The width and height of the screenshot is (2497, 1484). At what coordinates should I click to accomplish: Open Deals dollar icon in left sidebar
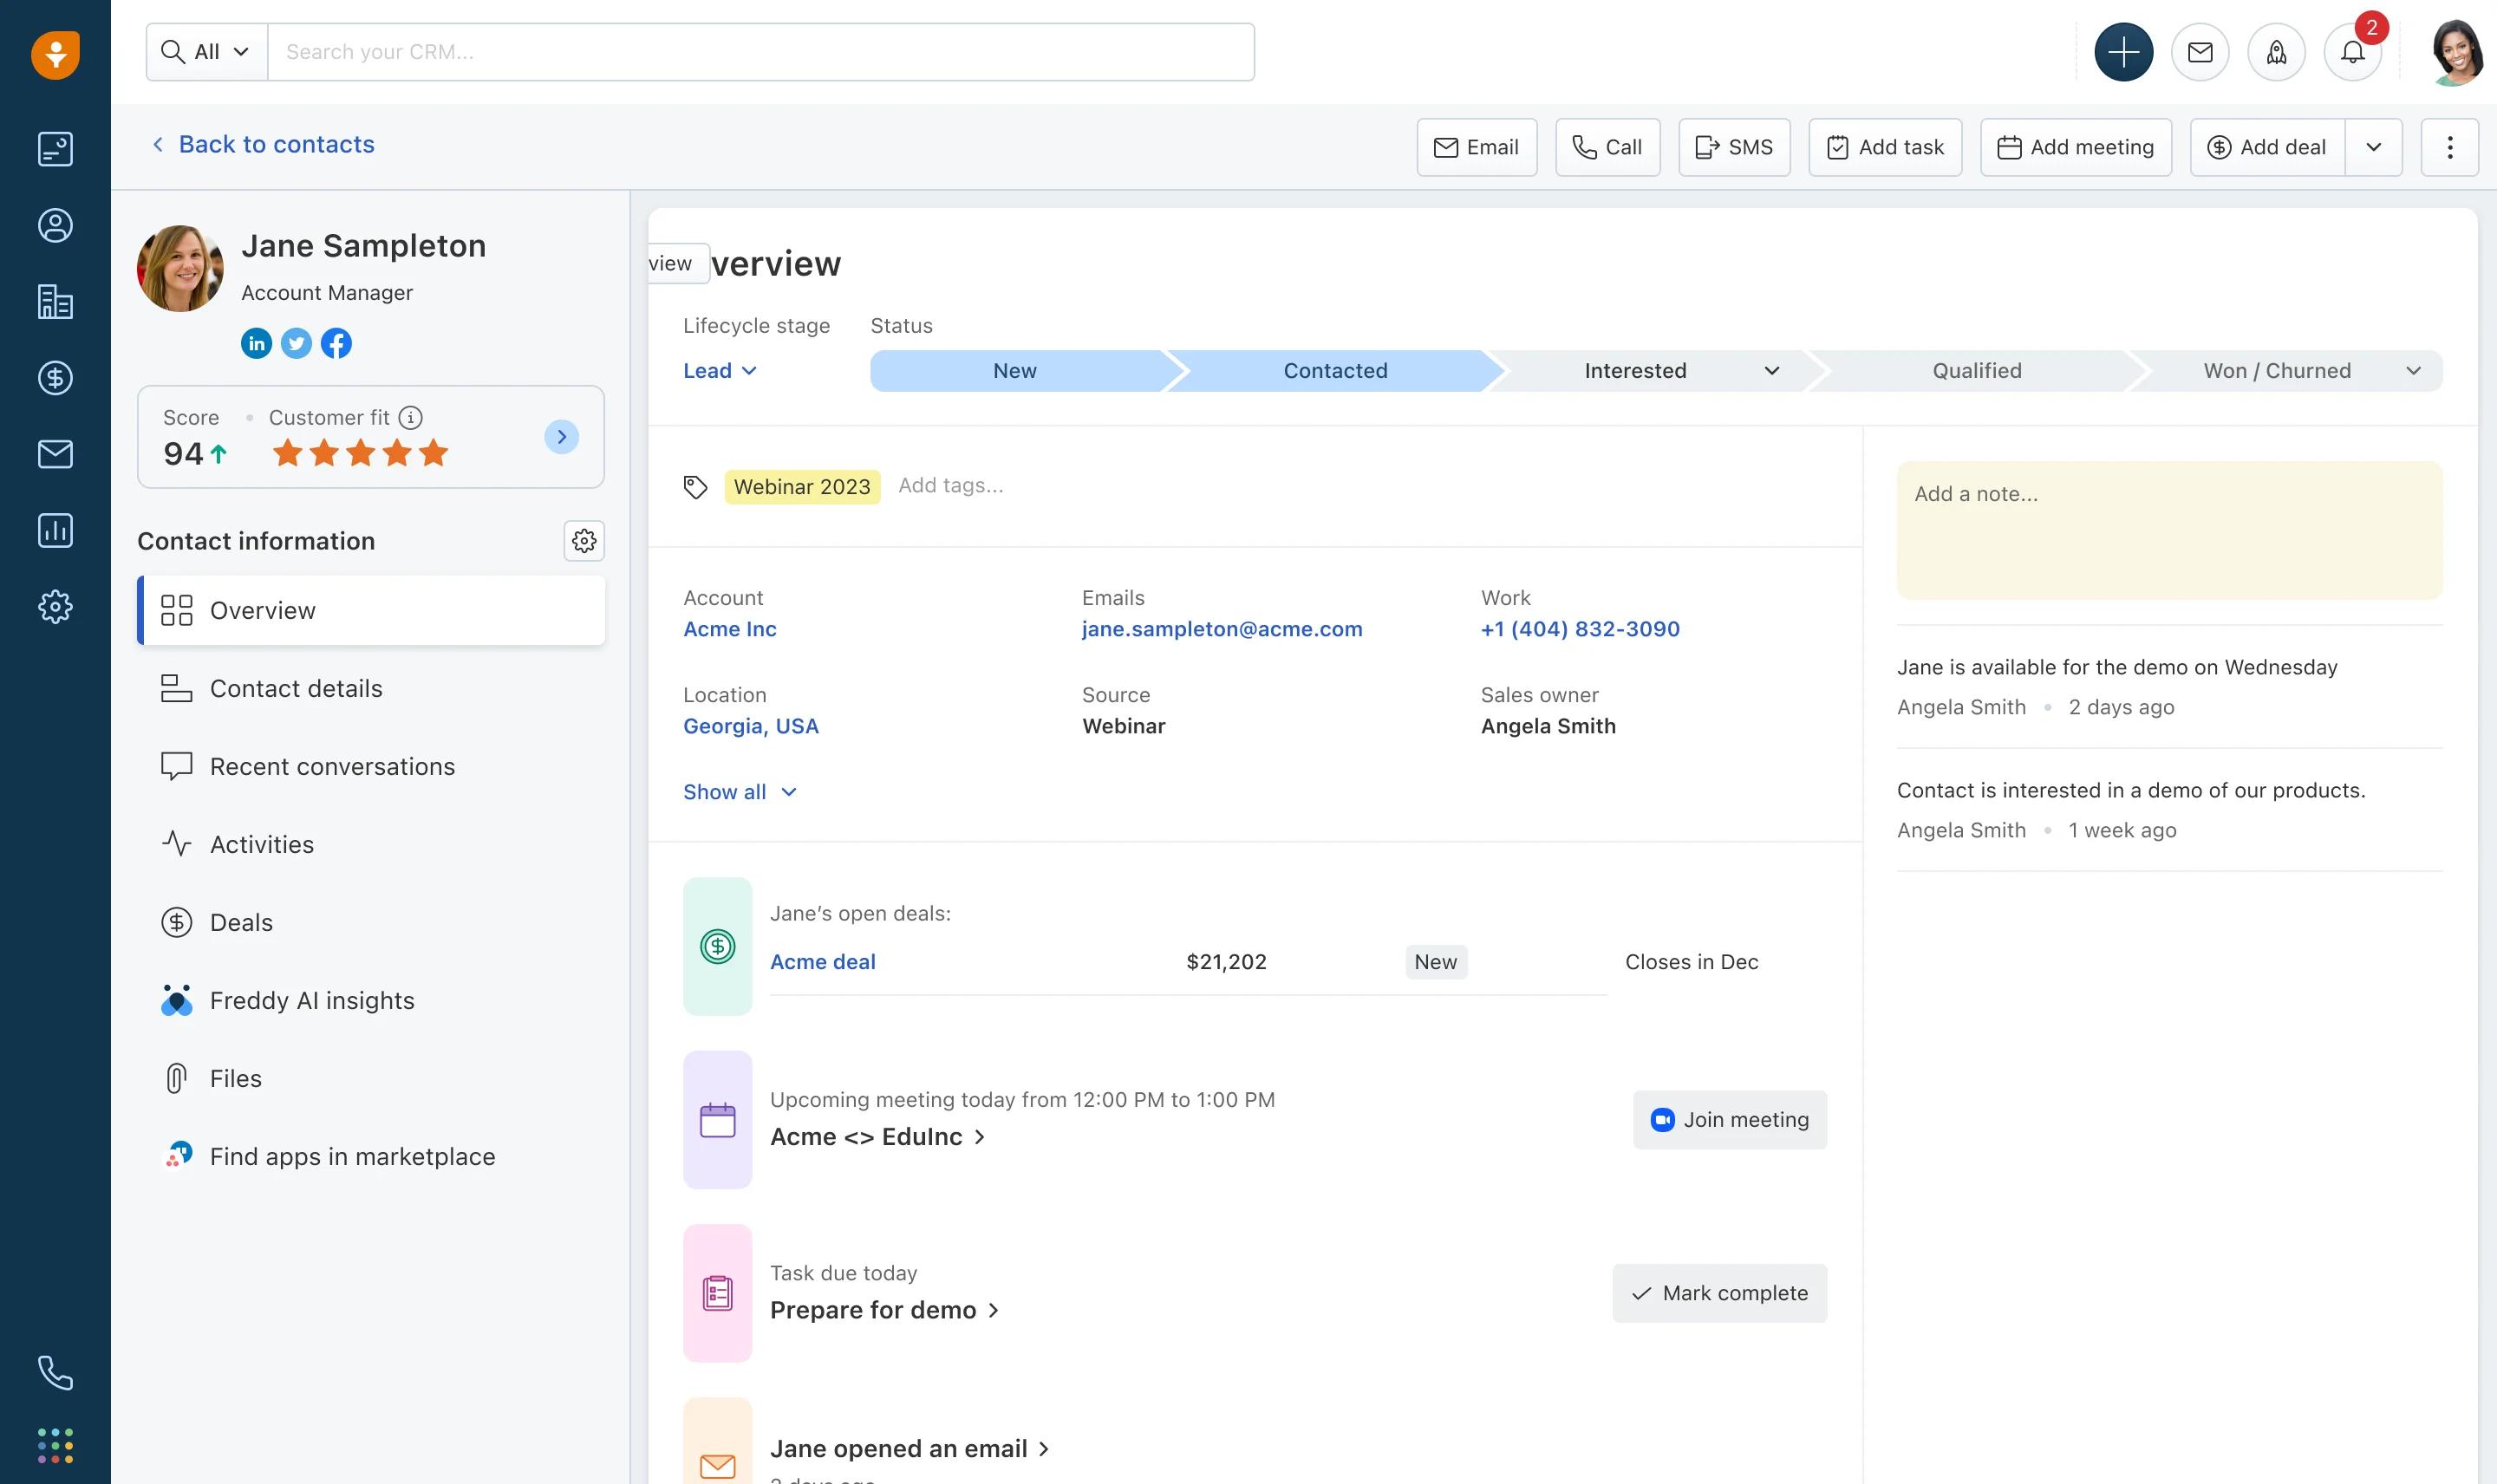point(55,378)
